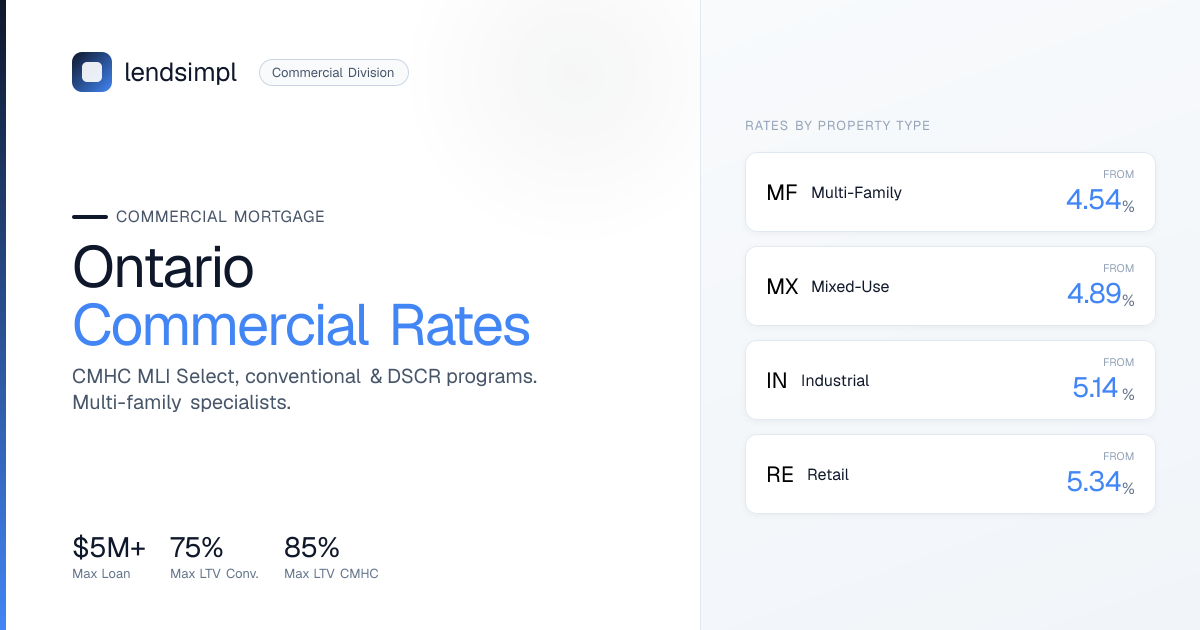The width and height of the screenshot is (1200, 630).
Task: Click the Commercial Rates blue heading
Action: (301, 326)
